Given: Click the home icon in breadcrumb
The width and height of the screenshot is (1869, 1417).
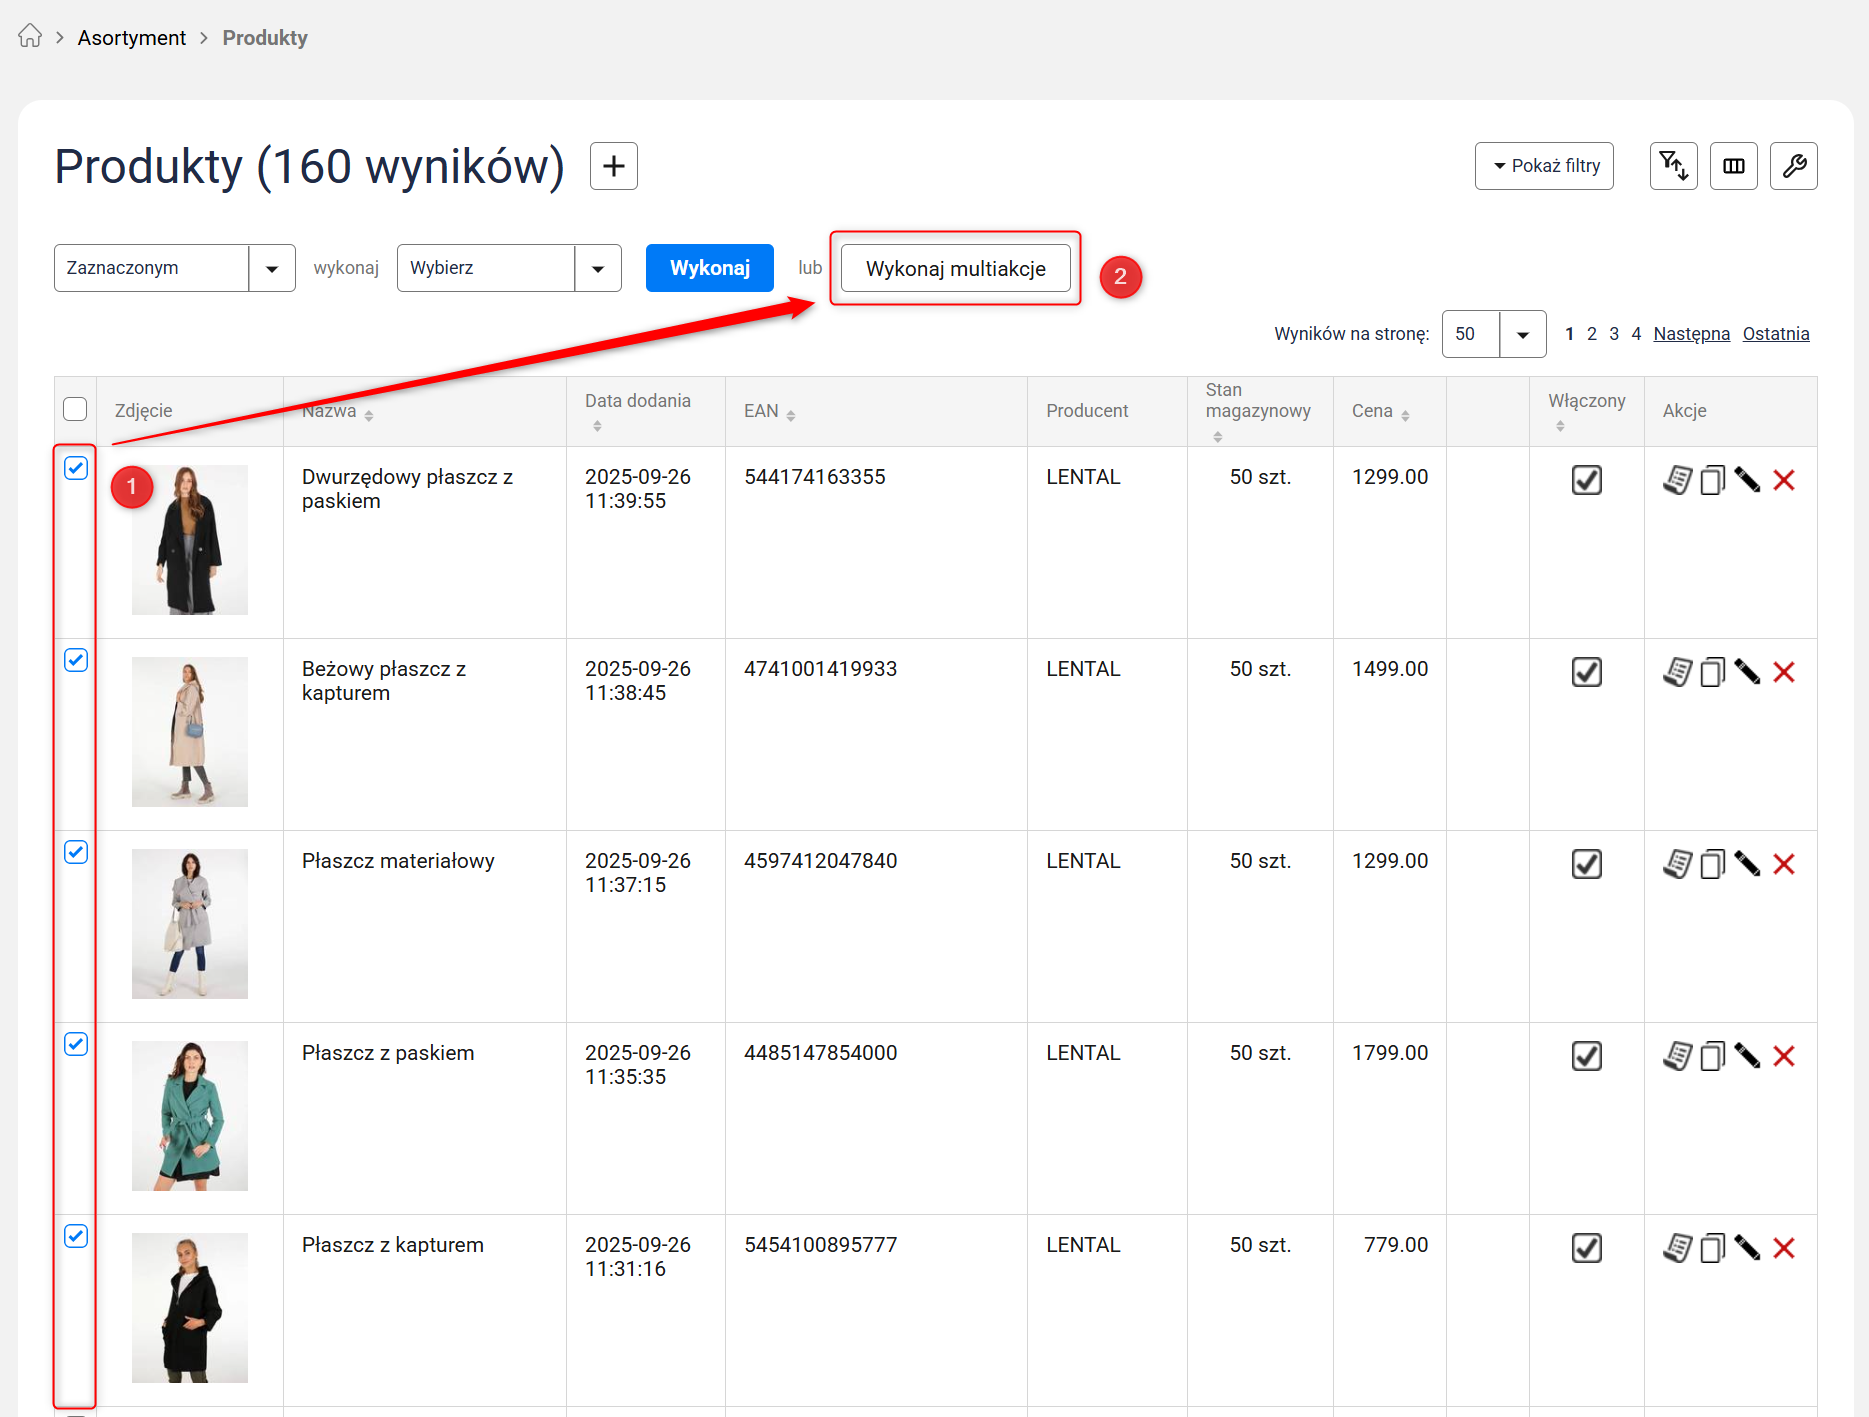Looking at the screenshot, I should pos(30,37).
